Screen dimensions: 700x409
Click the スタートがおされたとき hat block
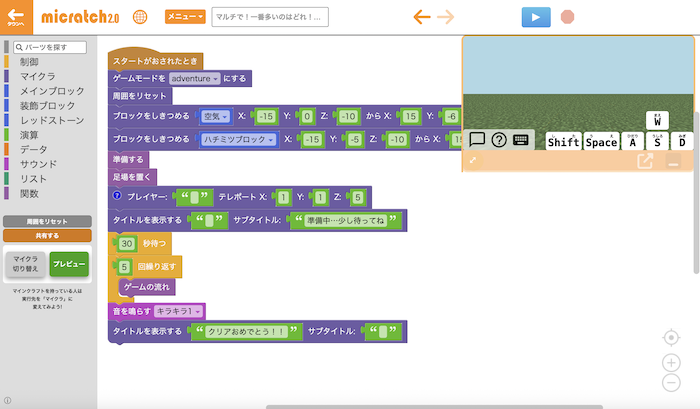(155, 61)
